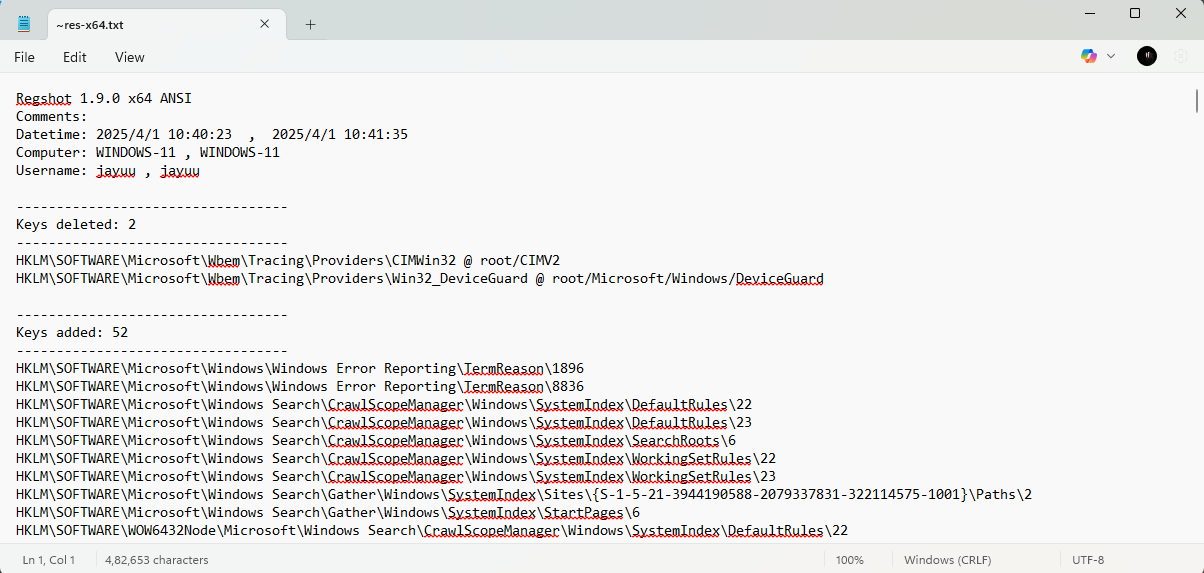This screenshot has width=1204, height=573.
Task: Open Notepad settings gear icon
Action: click(1181, 56)
